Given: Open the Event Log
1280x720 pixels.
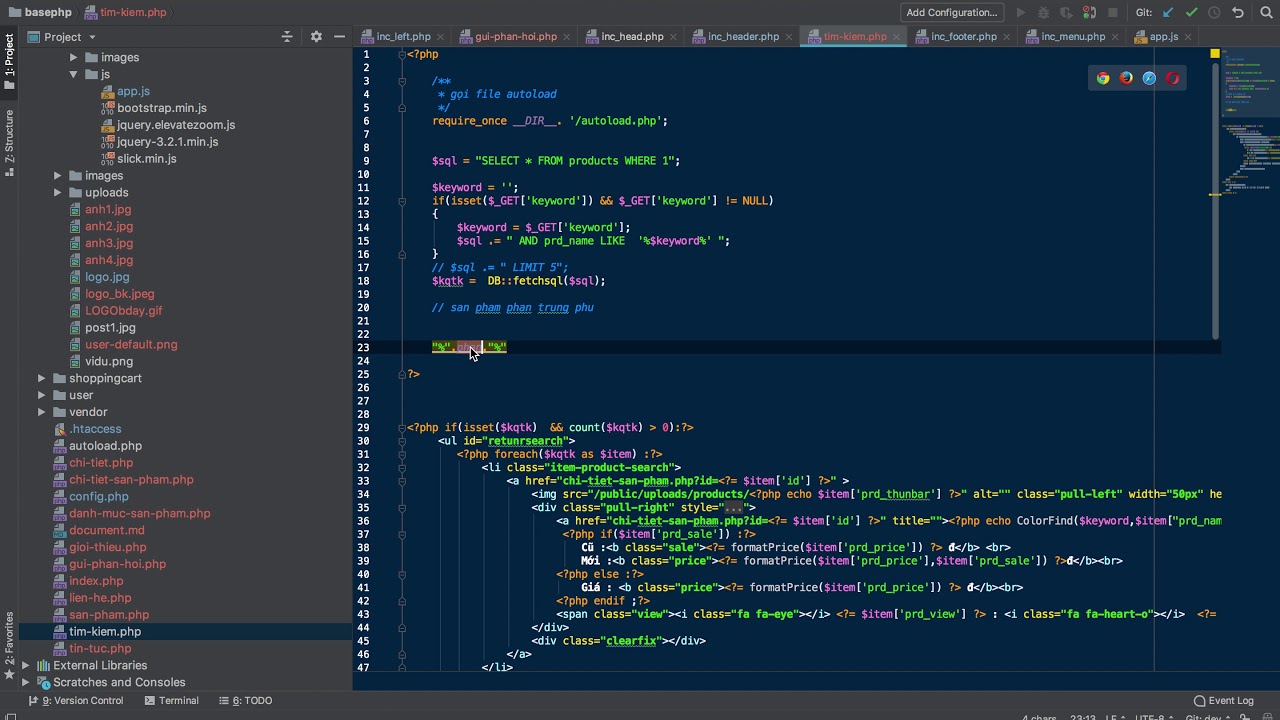Looking at the screenshot, I should coord(1223,701).
